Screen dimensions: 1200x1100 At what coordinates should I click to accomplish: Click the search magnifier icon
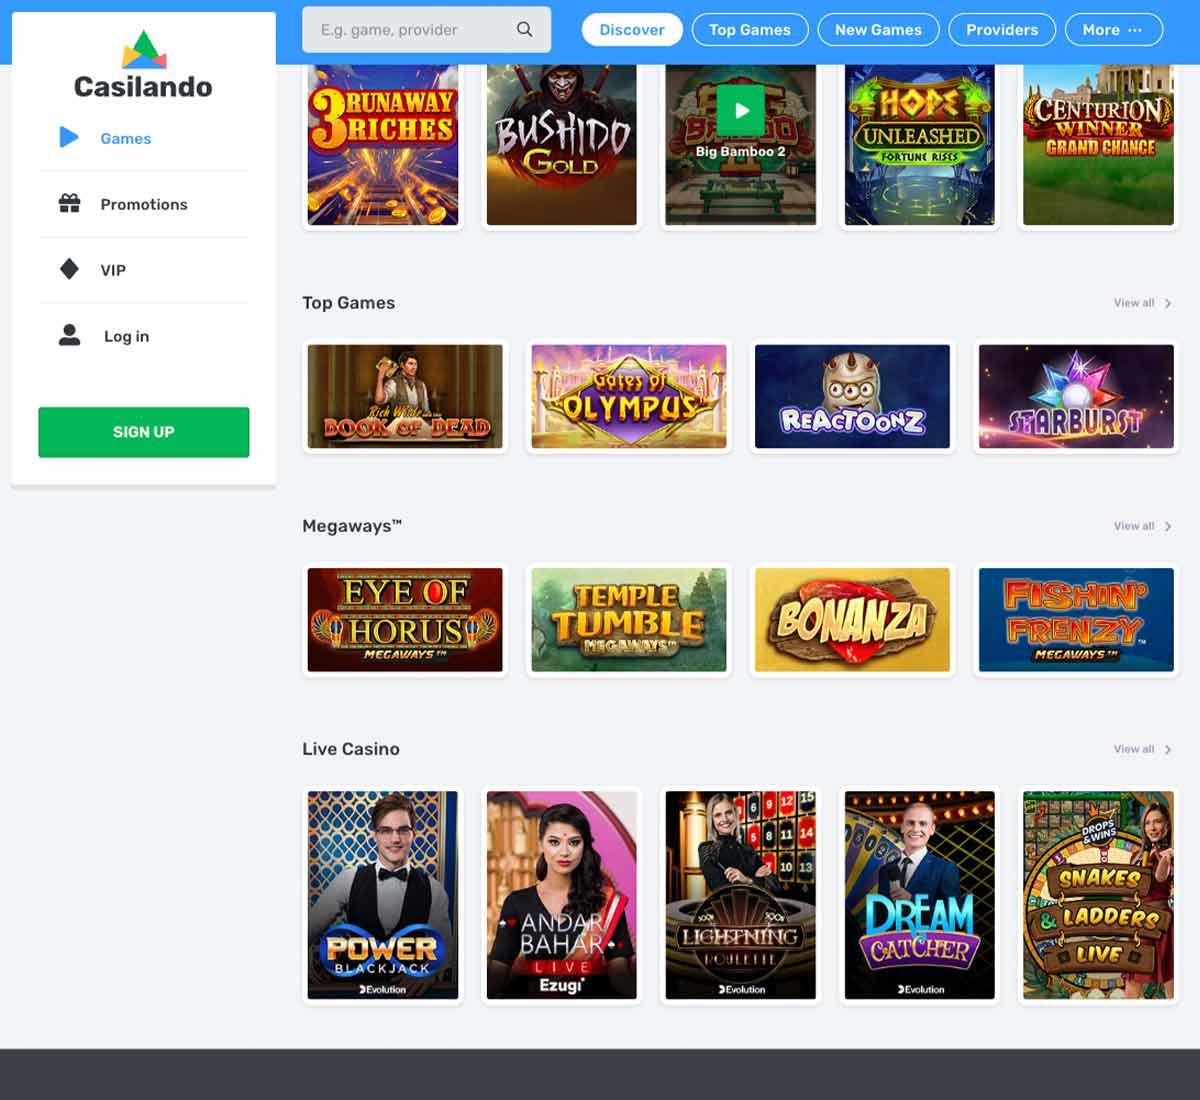(524, 30)
